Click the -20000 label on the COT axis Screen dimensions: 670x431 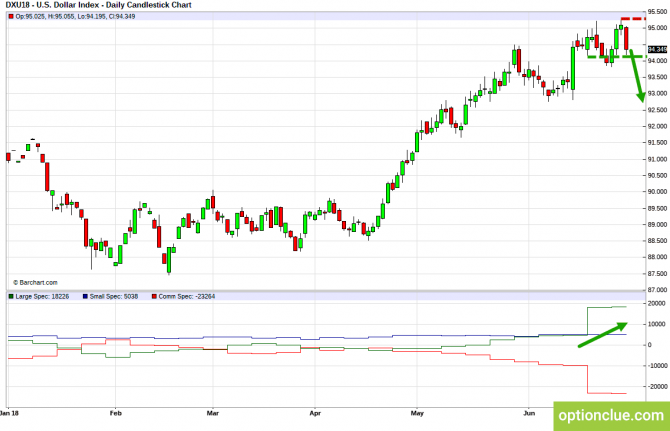point(656,387)
